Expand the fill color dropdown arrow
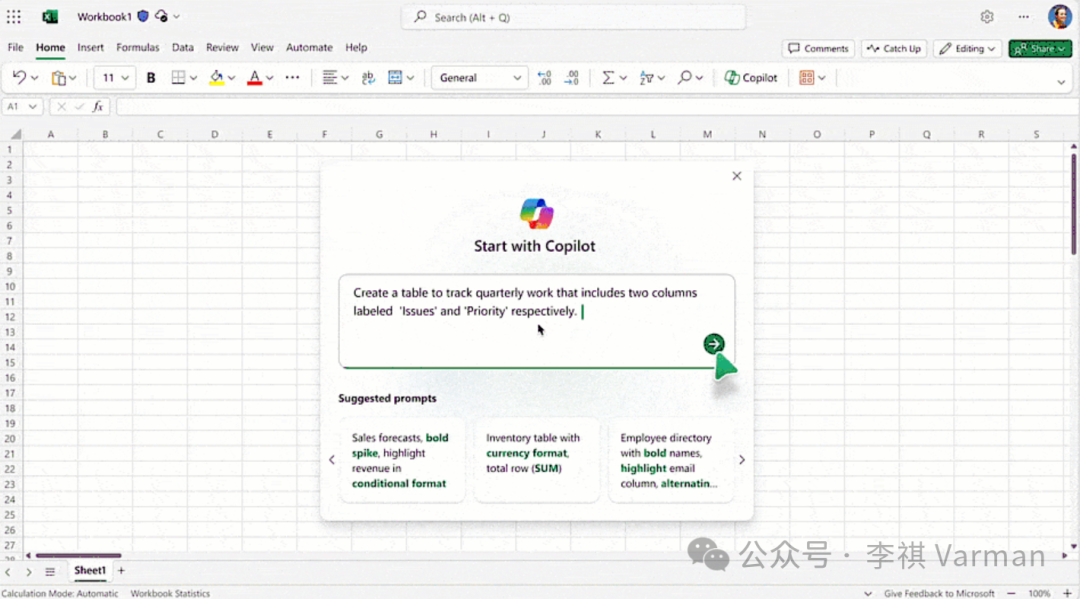 pos(231,78)
